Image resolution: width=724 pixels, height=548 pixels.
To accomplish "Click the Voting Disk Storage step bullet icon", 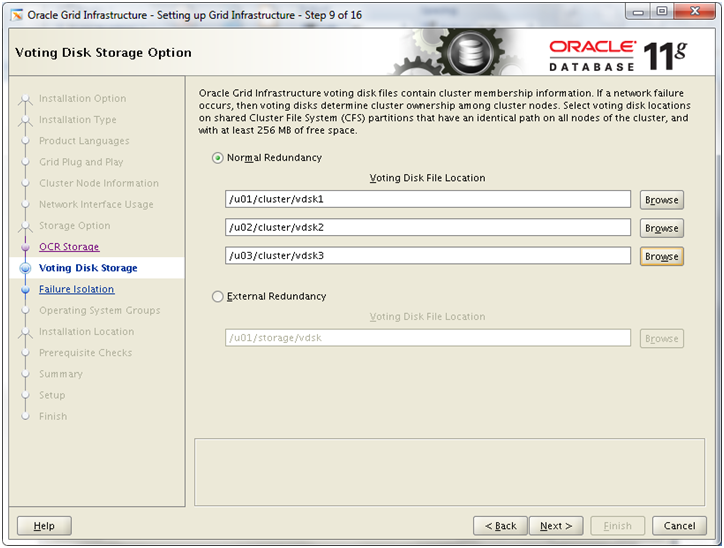I will point(25,268).
